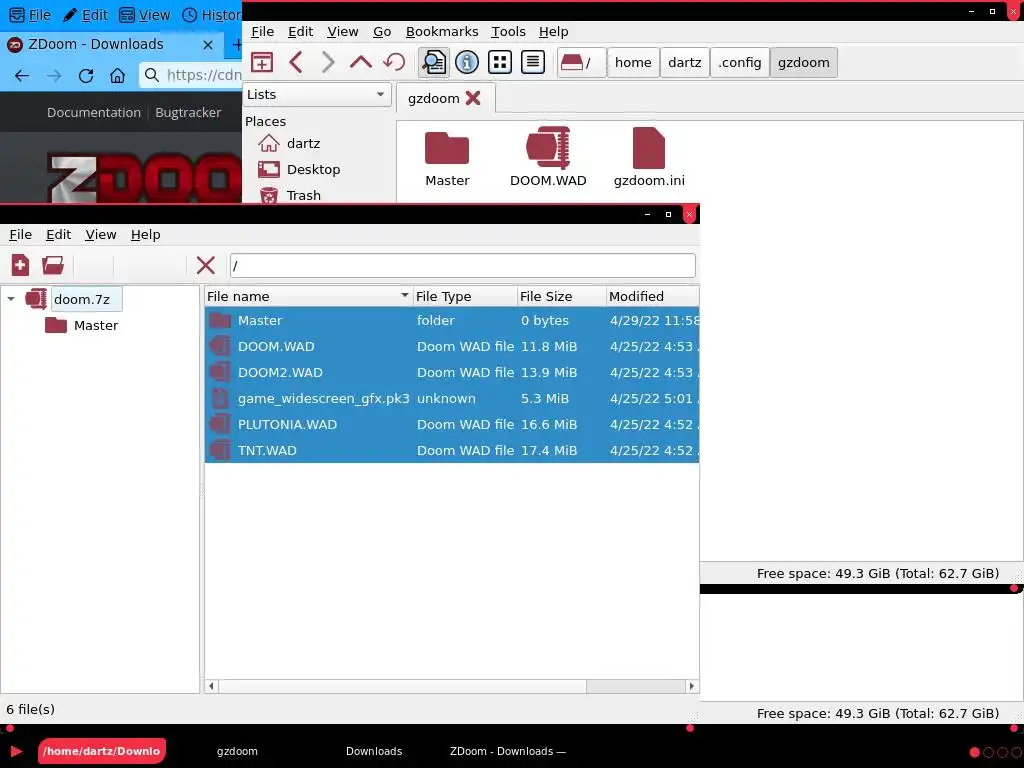This screenshot has width=1024, height=768.
Task: Go back in file manager
Action: [x=296, y=63]
